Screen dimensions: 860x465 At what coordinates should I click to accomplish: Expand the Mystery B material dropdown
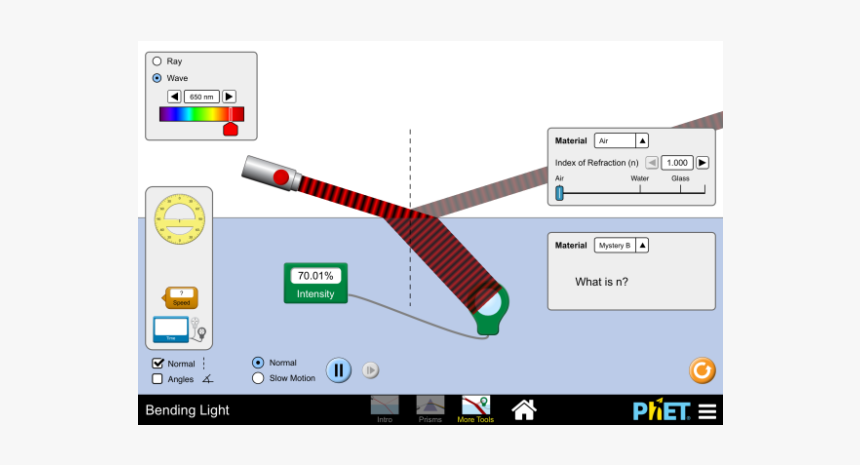621,245
